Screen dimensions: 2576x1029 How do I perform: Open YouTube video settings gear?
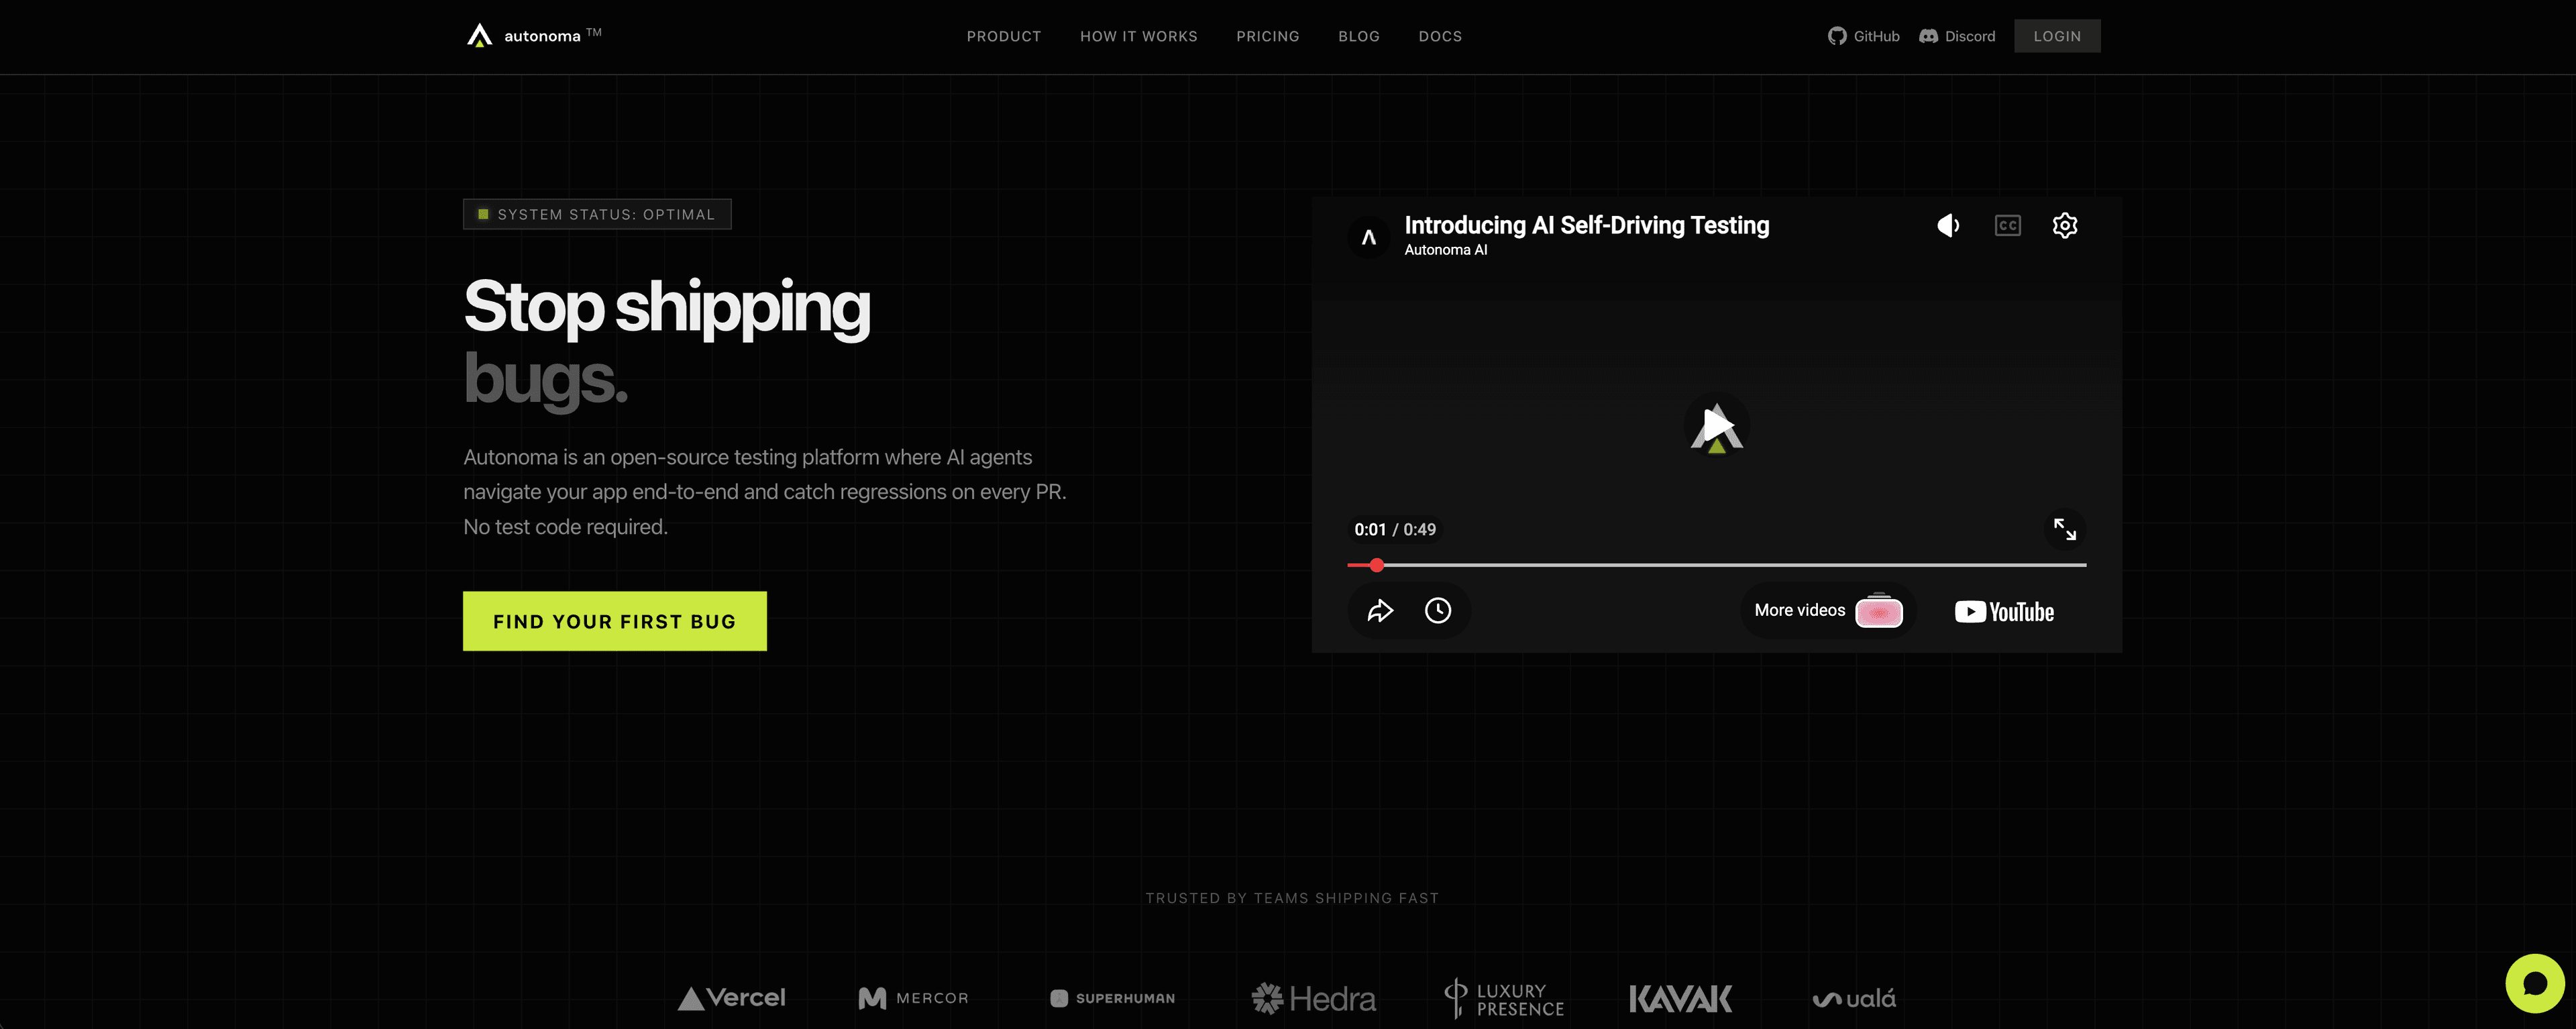point(2064,225)
